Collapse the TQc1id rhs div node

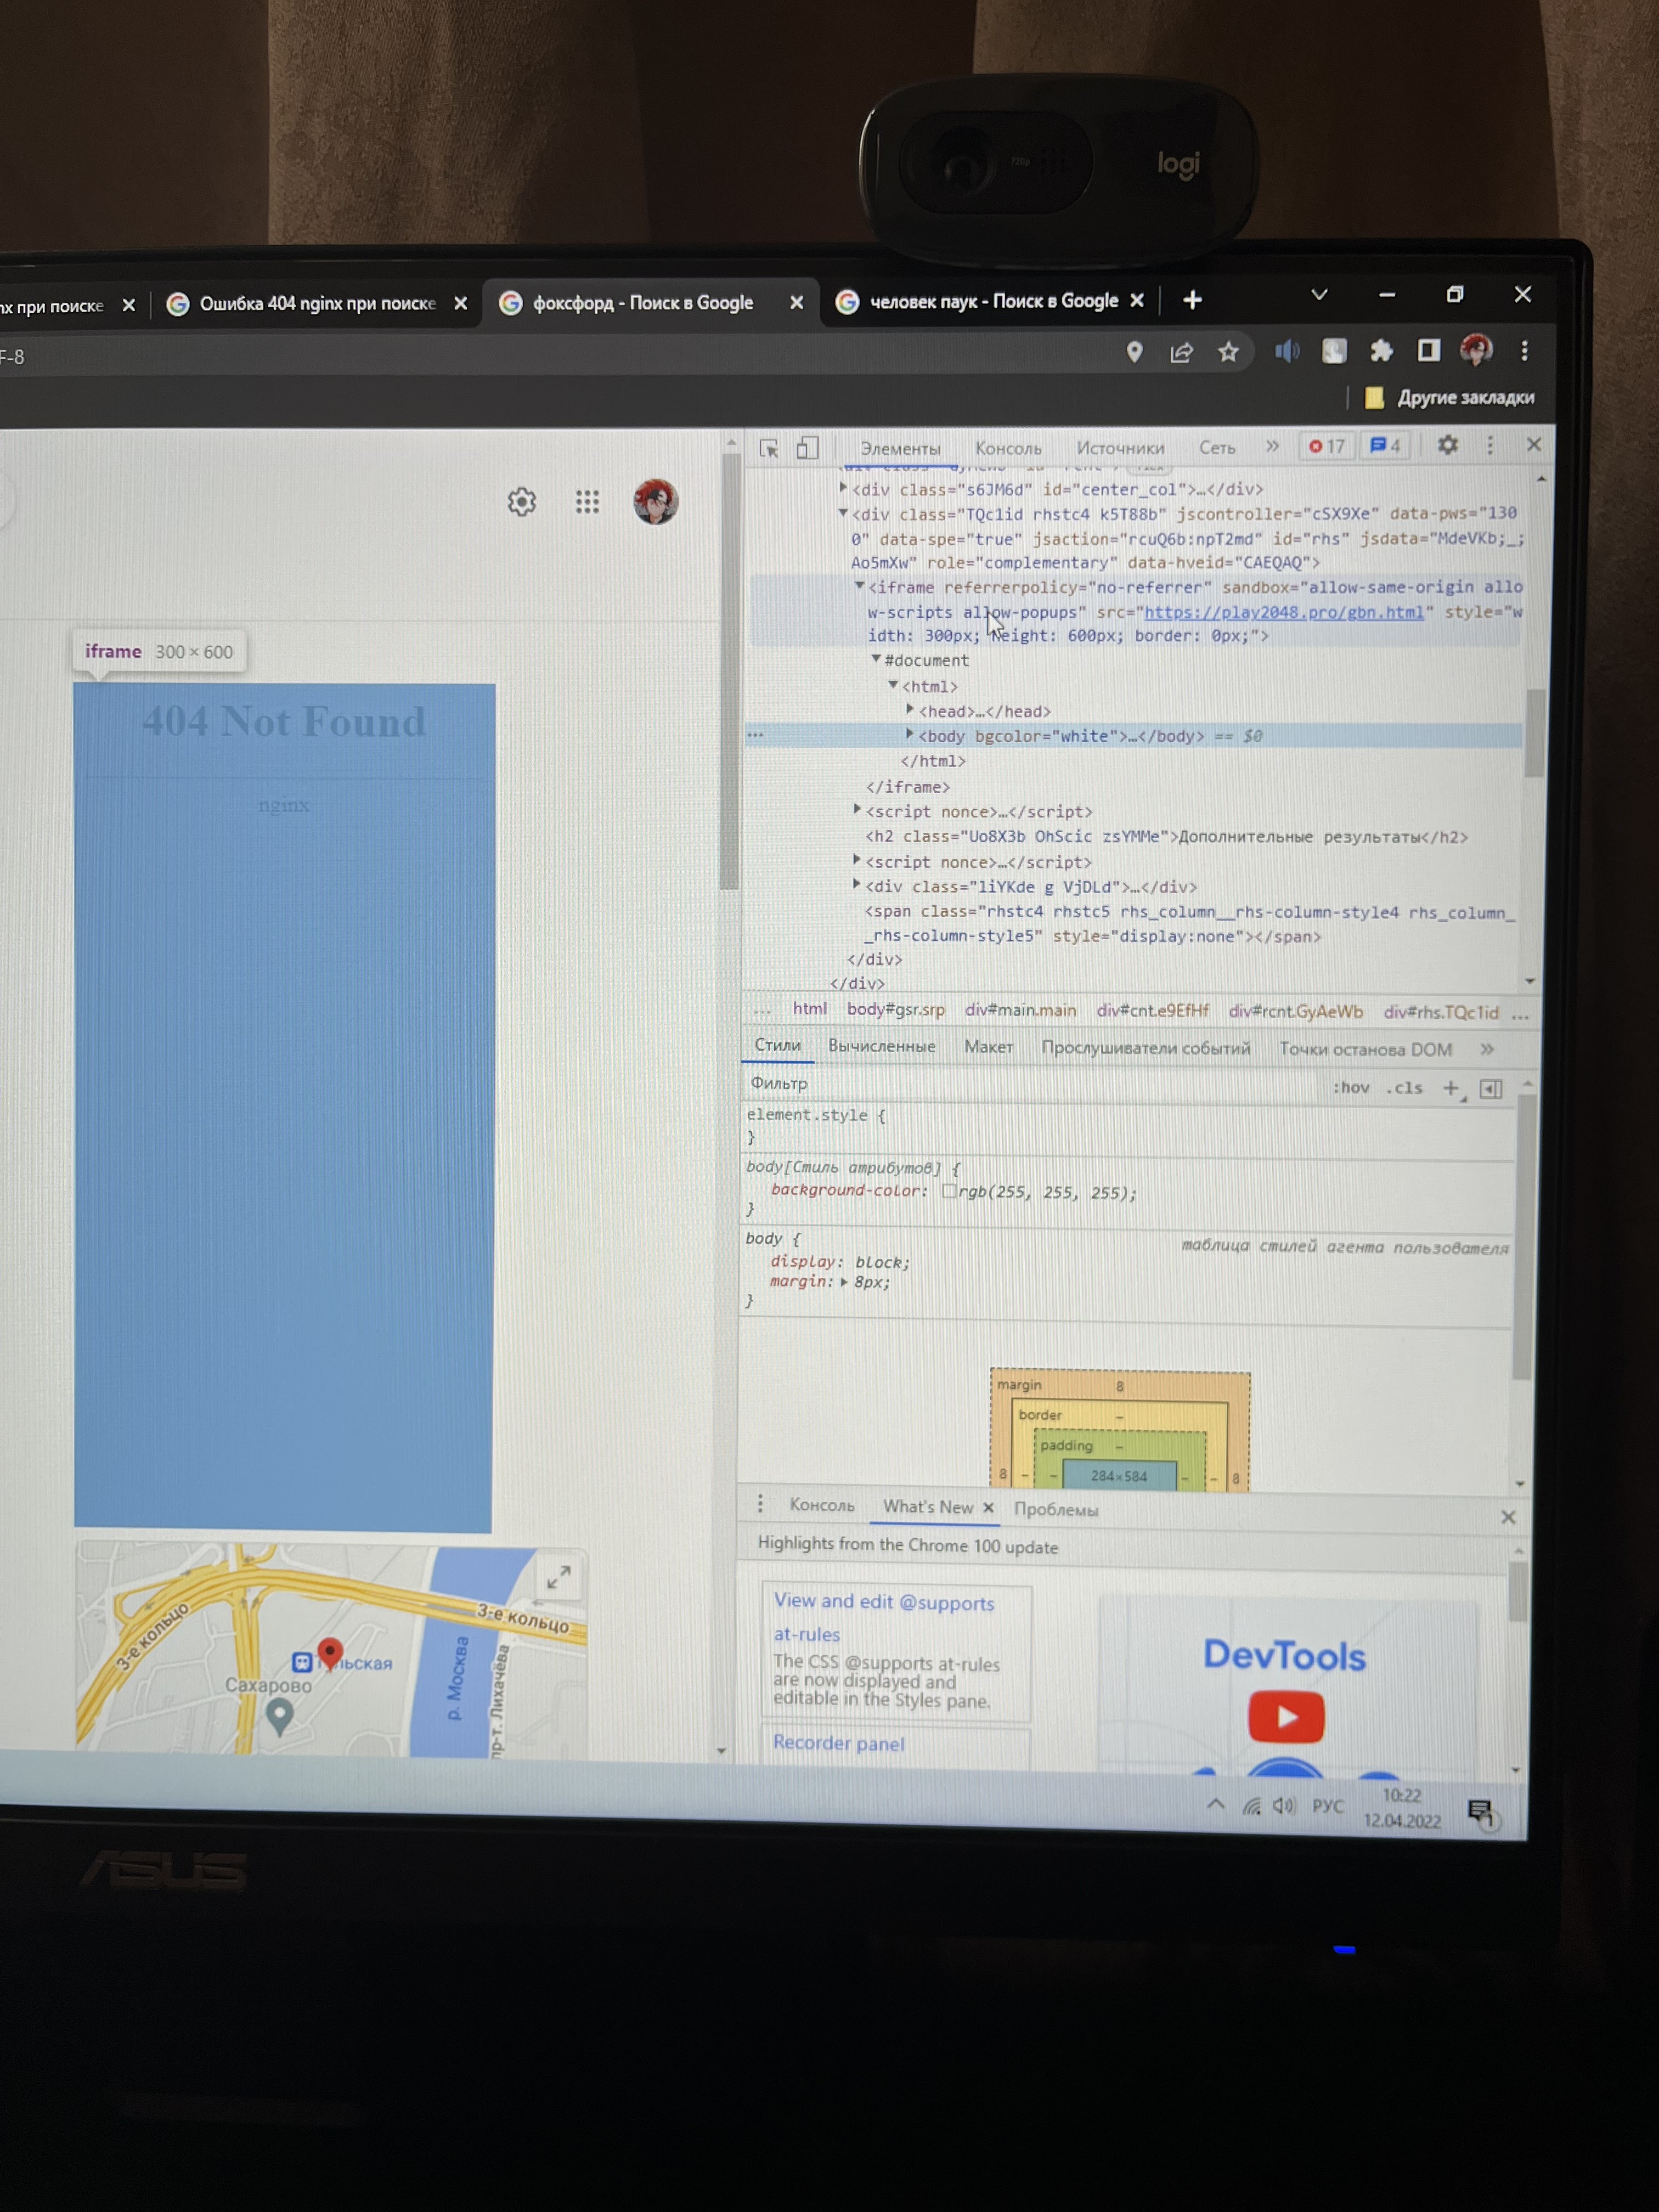[x=843, y=513]
